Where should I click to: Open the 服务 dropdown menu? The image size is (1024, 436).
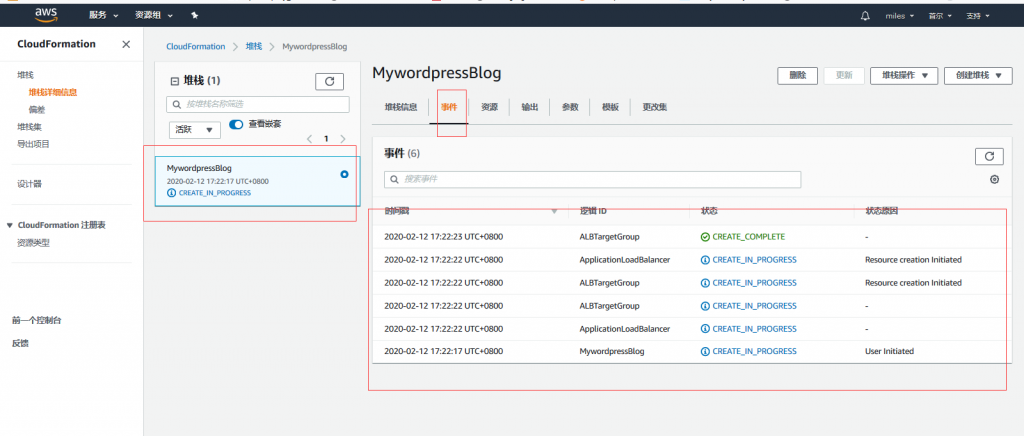click(x=104, y=15)
